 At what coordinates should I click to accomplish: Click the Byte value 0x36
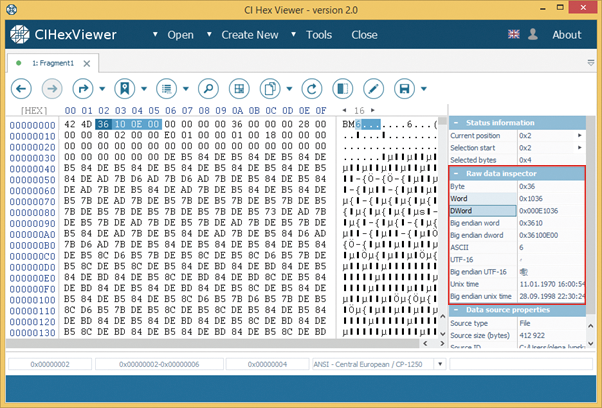[x=527, y=186]
